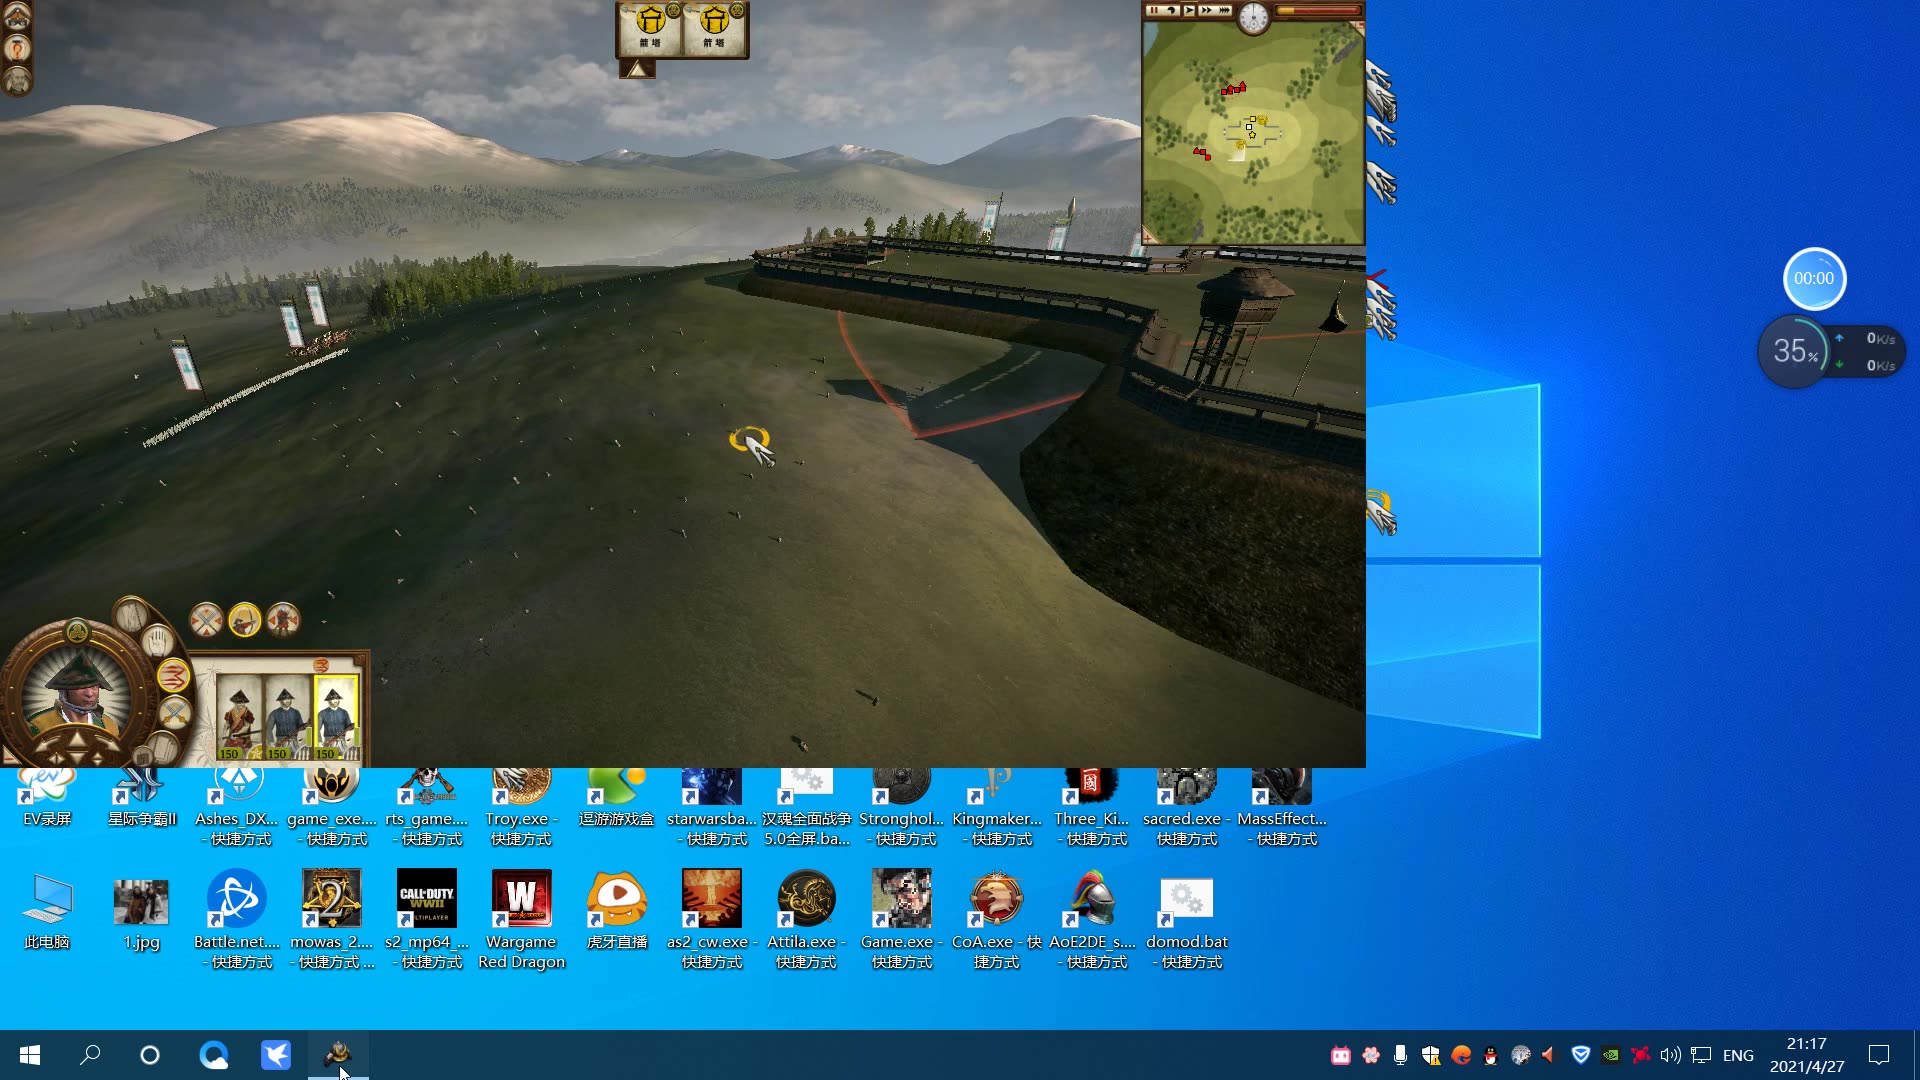Collapse the building cards panel arrow

coord(637,69)
